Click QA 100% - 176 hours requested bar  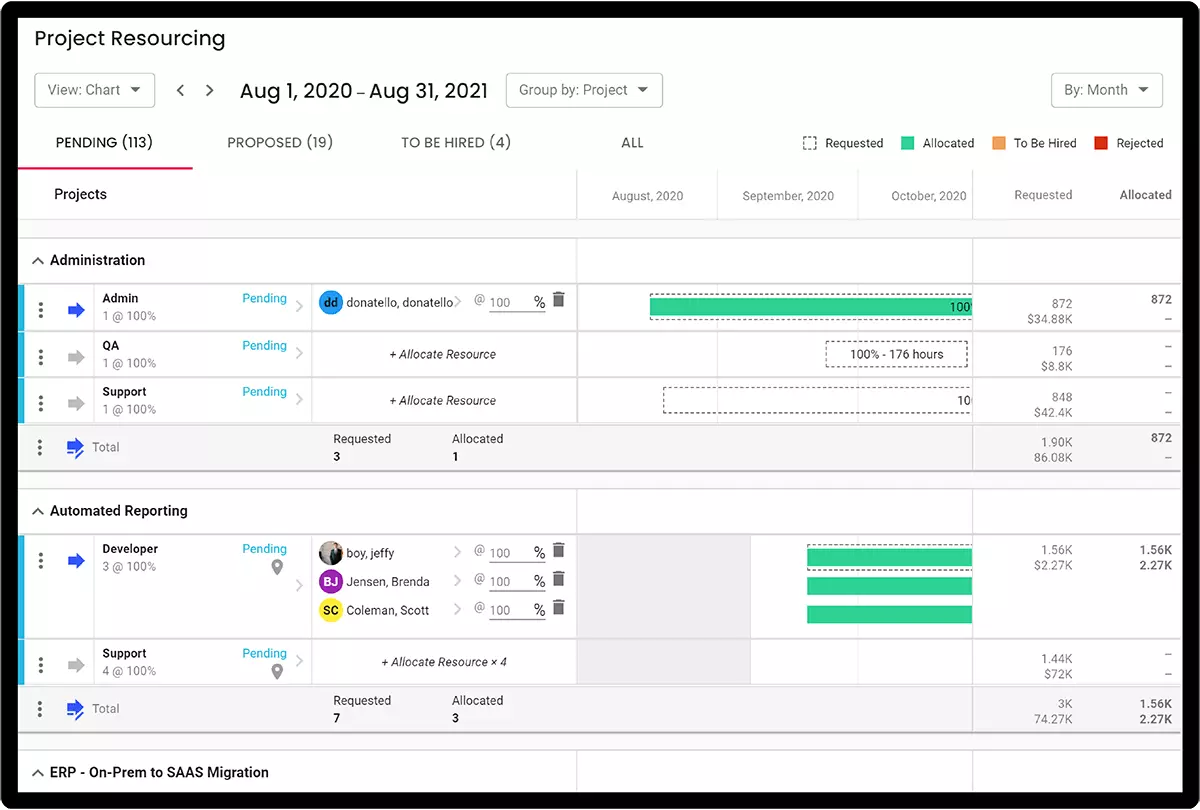tap(897, 354)
